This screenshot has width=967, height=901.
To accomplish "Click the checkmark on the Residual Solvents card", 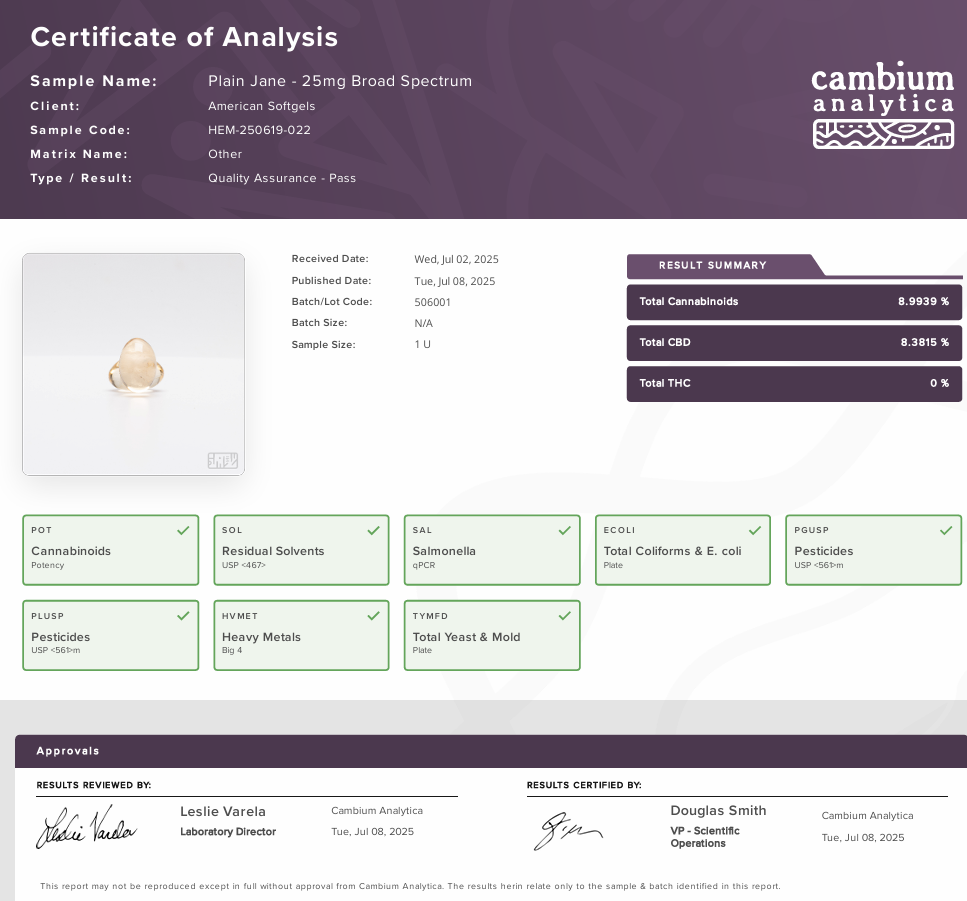I will [373, 530].
